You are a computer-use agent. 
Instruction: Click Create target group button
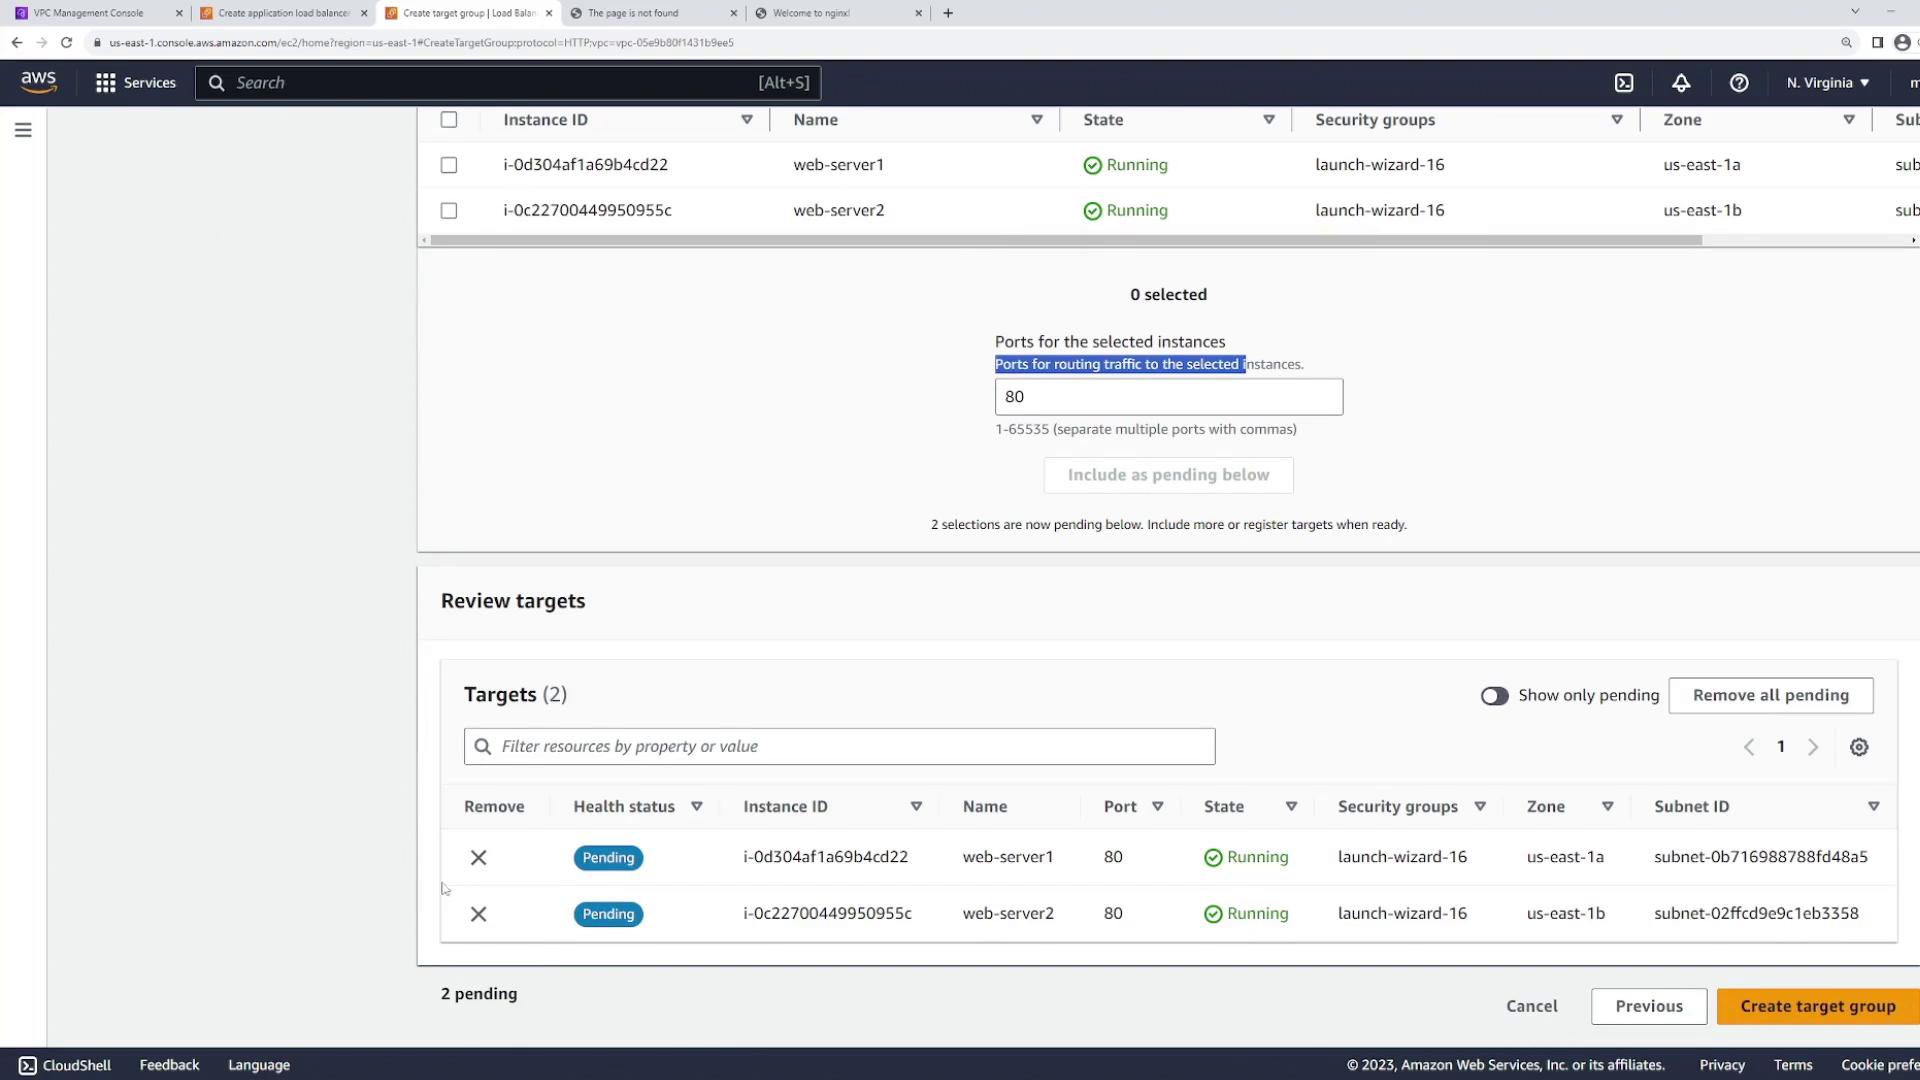point(1817,1006)
